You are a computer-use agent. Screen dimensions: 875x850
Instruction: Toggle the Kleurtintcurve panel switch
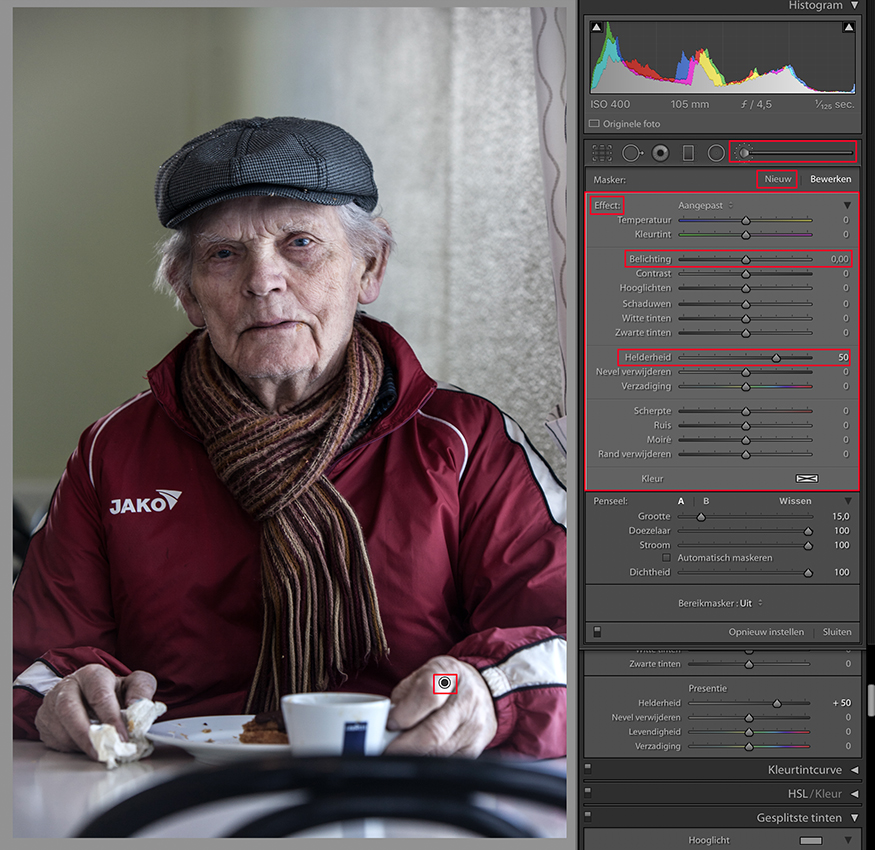(x=588, y=769)
